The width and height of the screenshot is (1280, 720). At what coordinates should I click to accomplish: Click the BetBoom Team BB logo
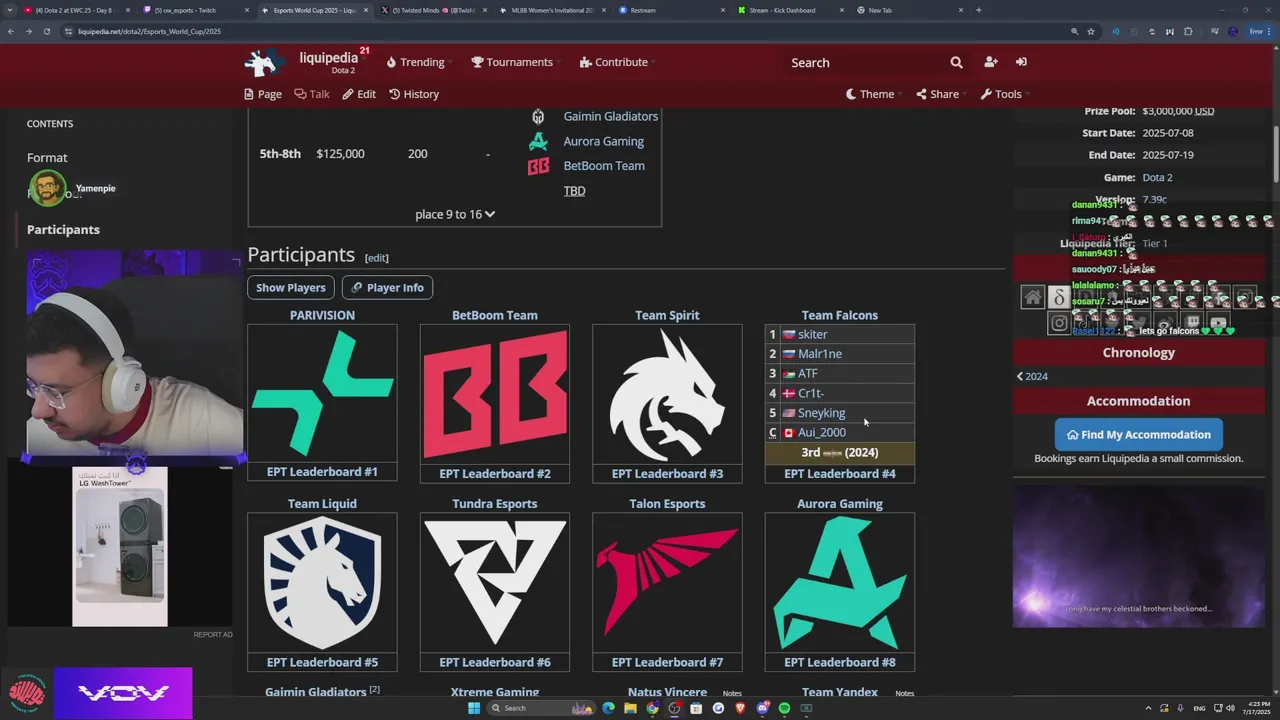pos(495,393)
